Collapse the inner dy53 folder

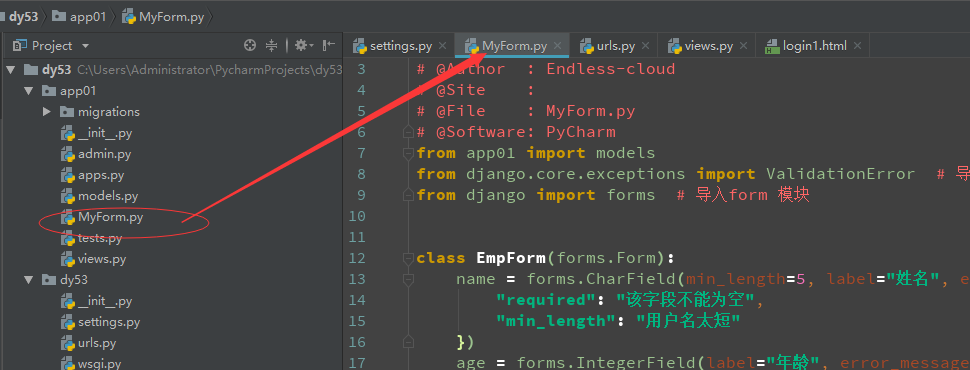pyautogui.click(x=28, y=280)
